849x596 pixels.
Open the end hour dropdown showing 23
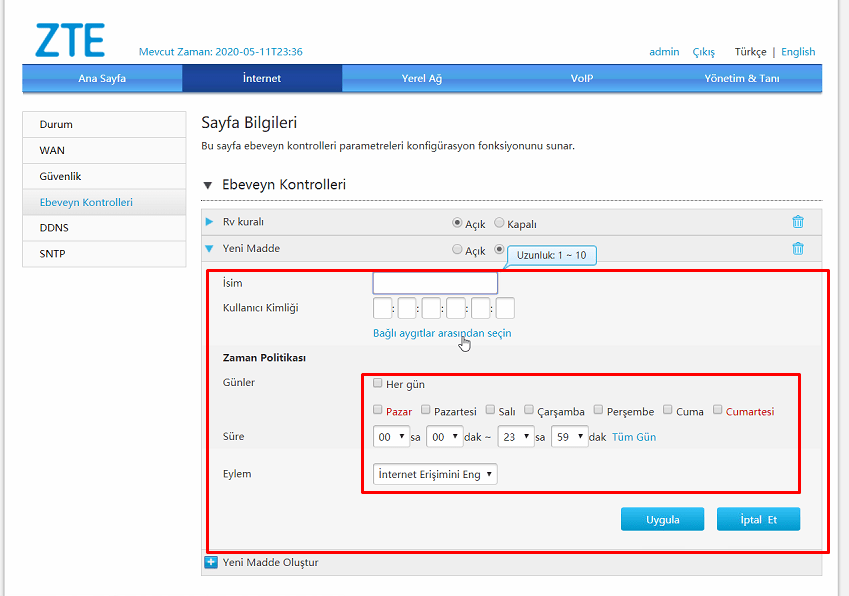point(516,436)
